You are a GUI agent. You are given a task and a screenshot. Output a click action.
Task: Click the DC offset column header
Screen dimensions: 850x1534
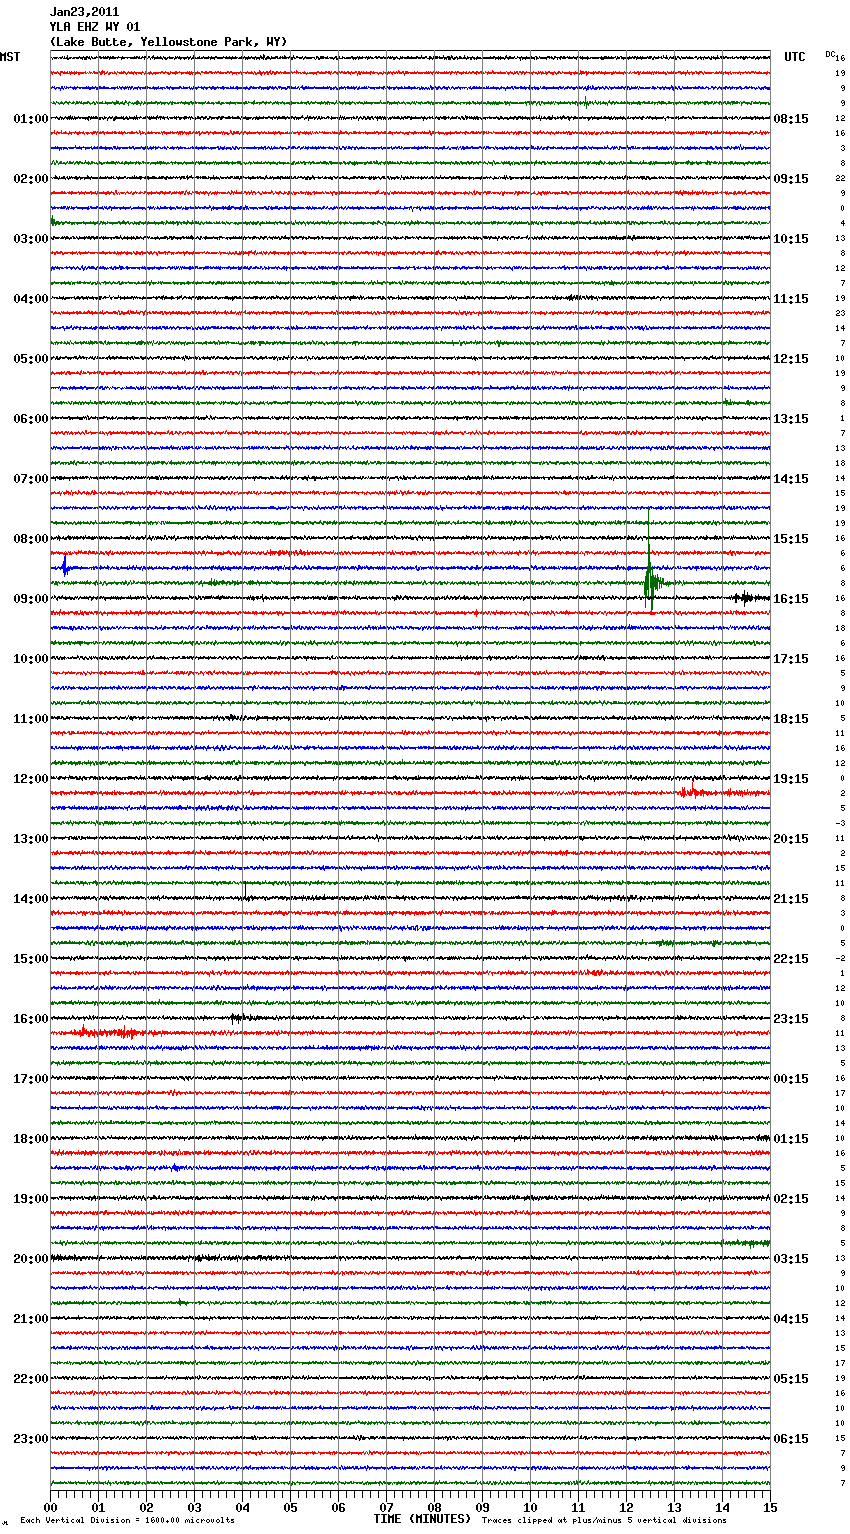click(830, 54)
